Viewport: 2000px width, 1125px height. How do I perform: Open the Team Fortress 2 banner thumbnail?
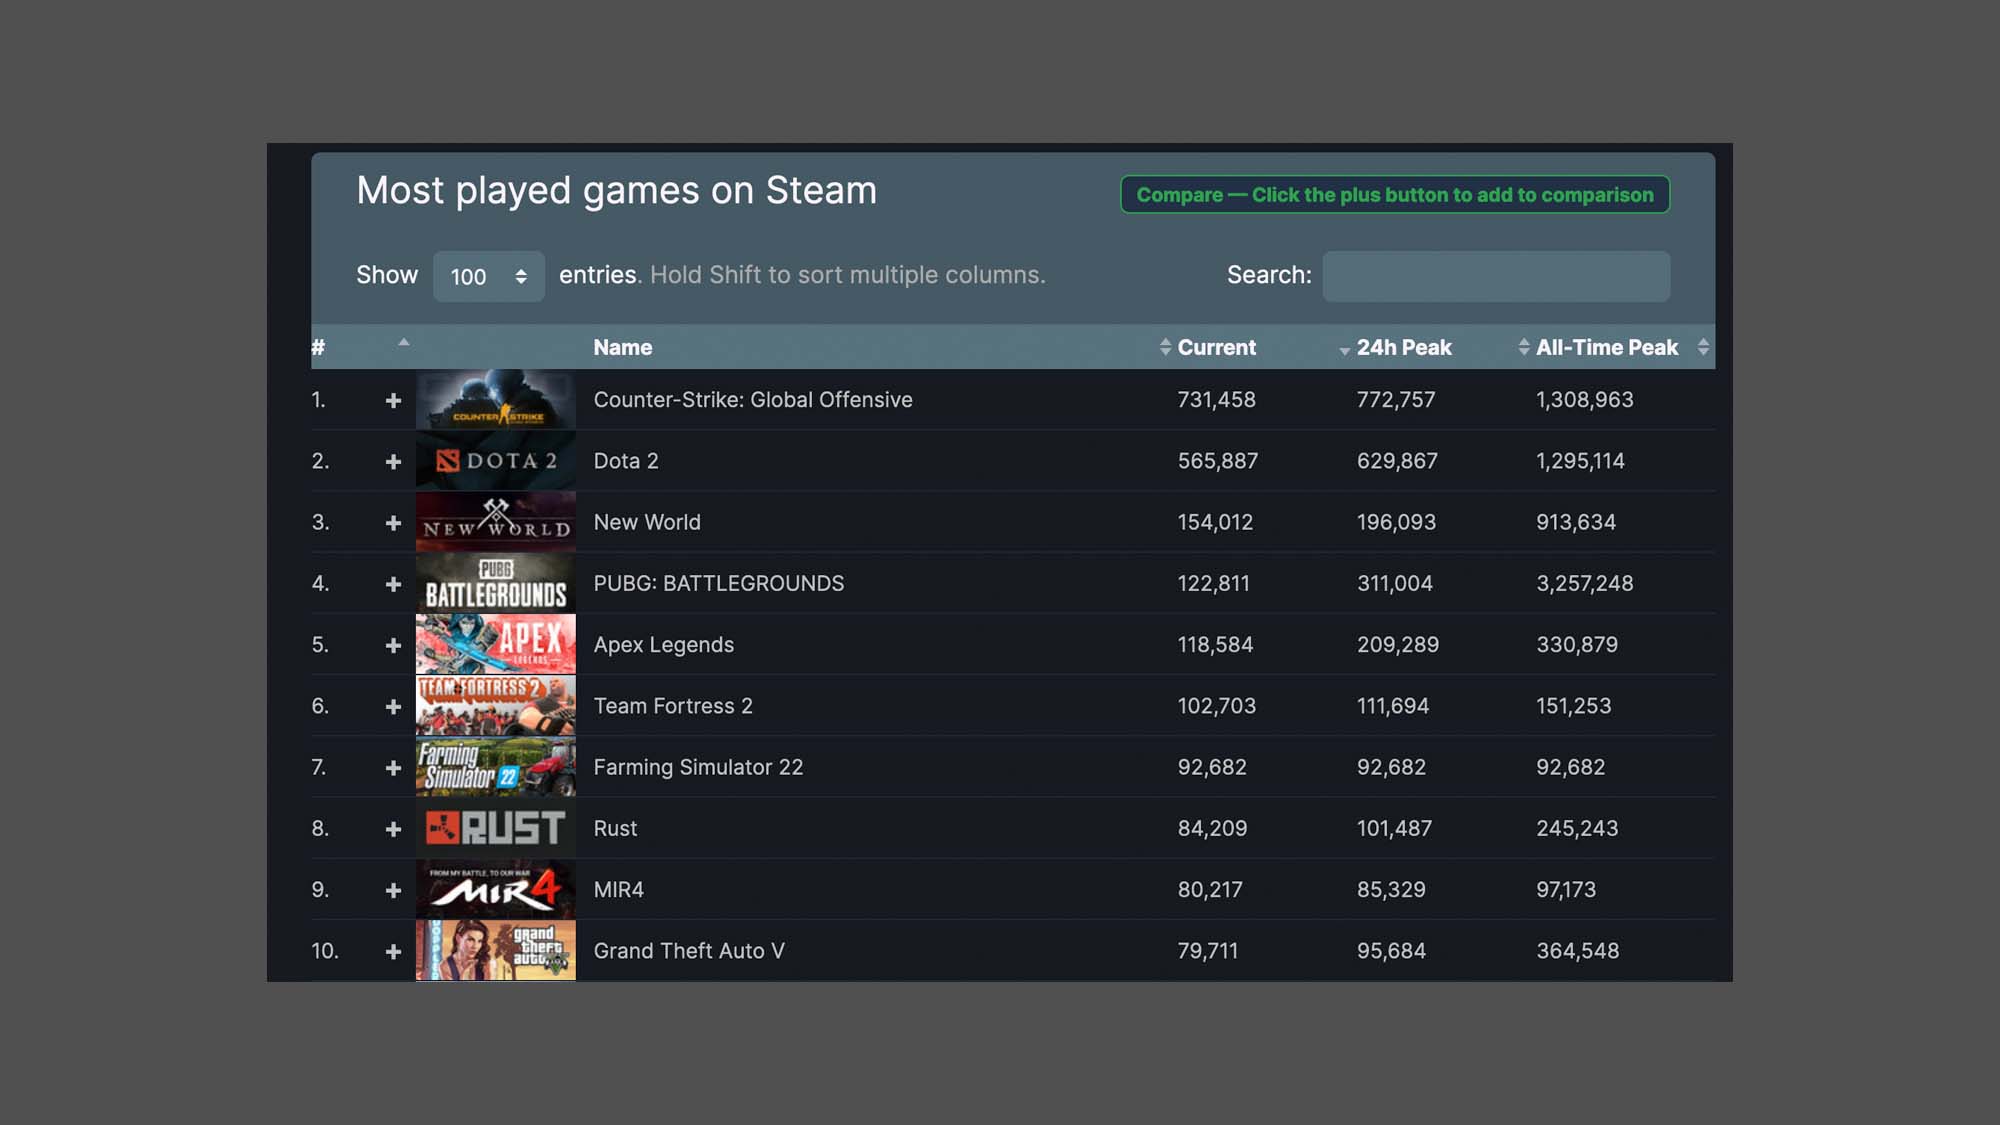496,705
